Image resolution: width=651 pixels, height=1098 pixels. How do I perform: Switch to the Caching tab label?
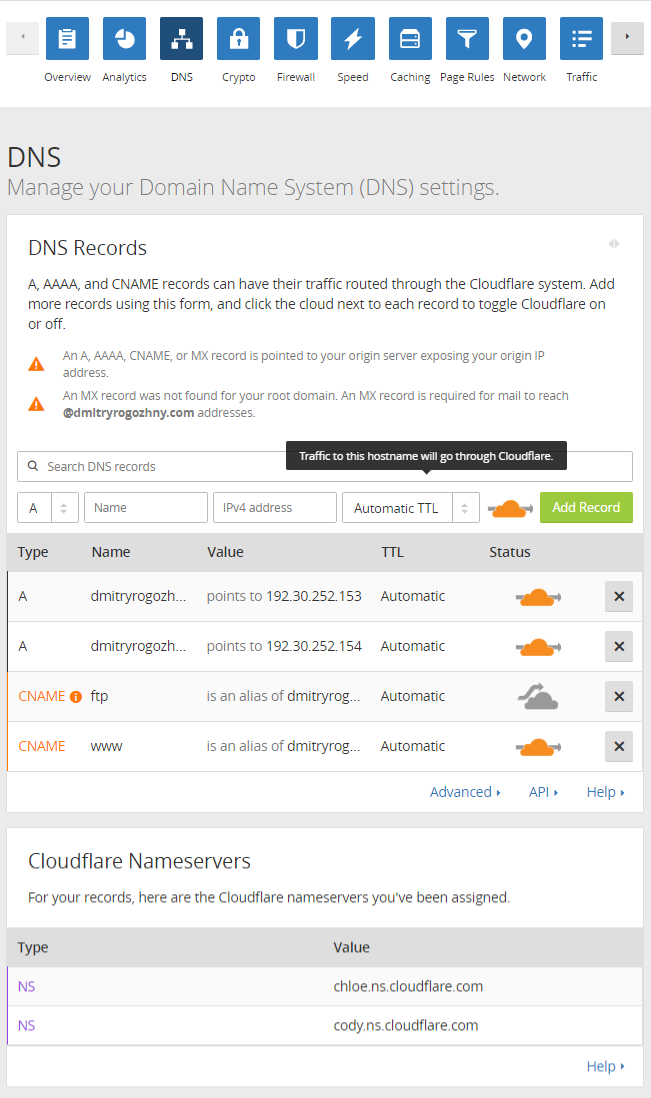[x=410, y=77]
